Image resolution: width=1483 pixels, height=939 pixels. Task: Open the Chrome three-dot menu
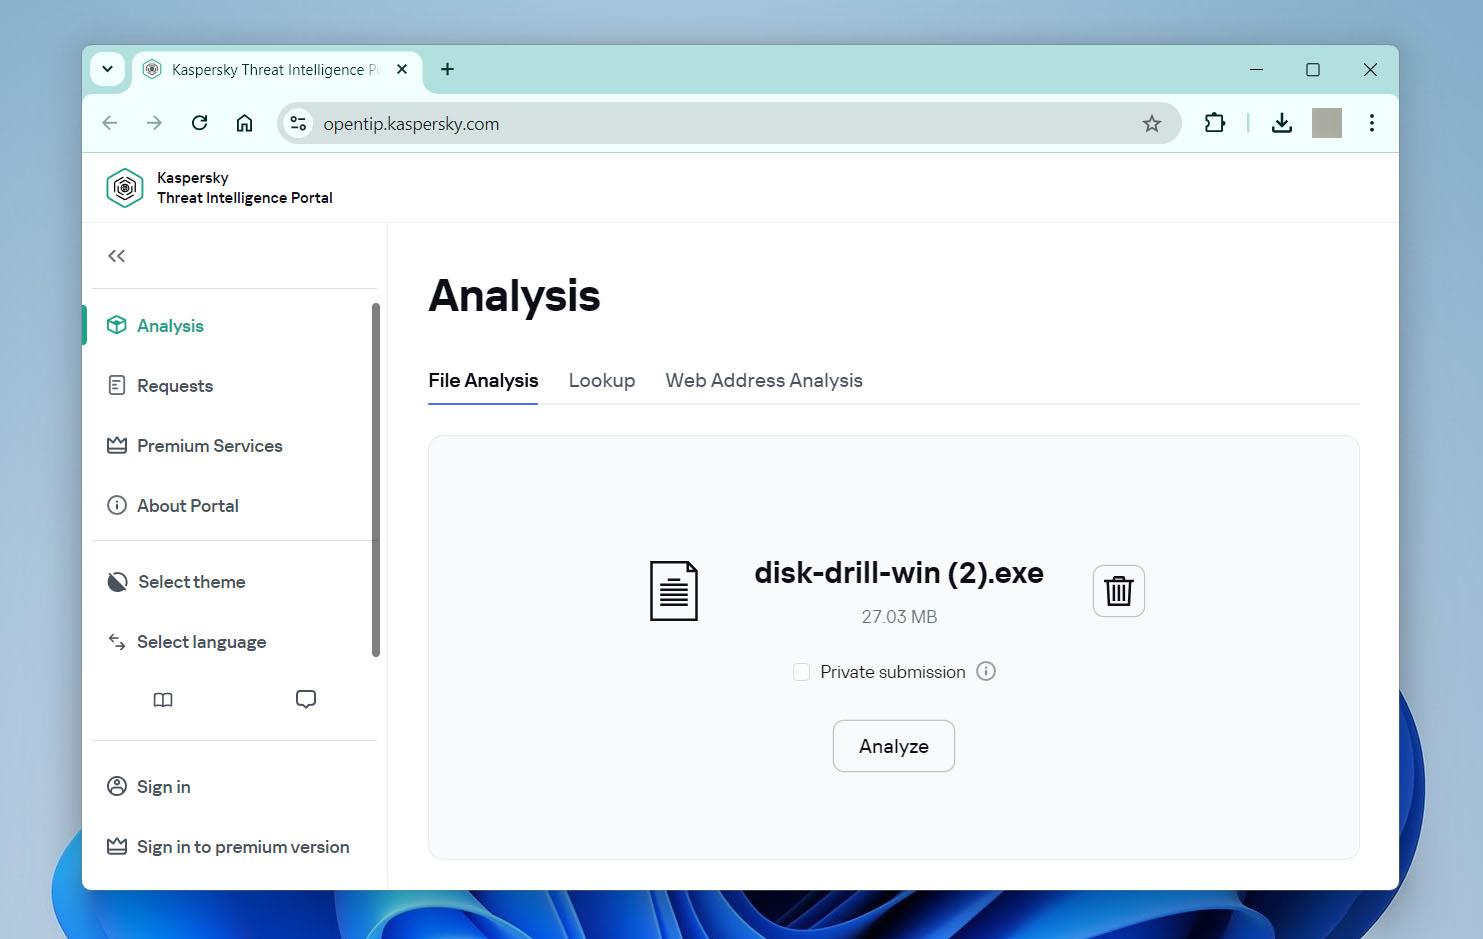[x=1372, y=123]
